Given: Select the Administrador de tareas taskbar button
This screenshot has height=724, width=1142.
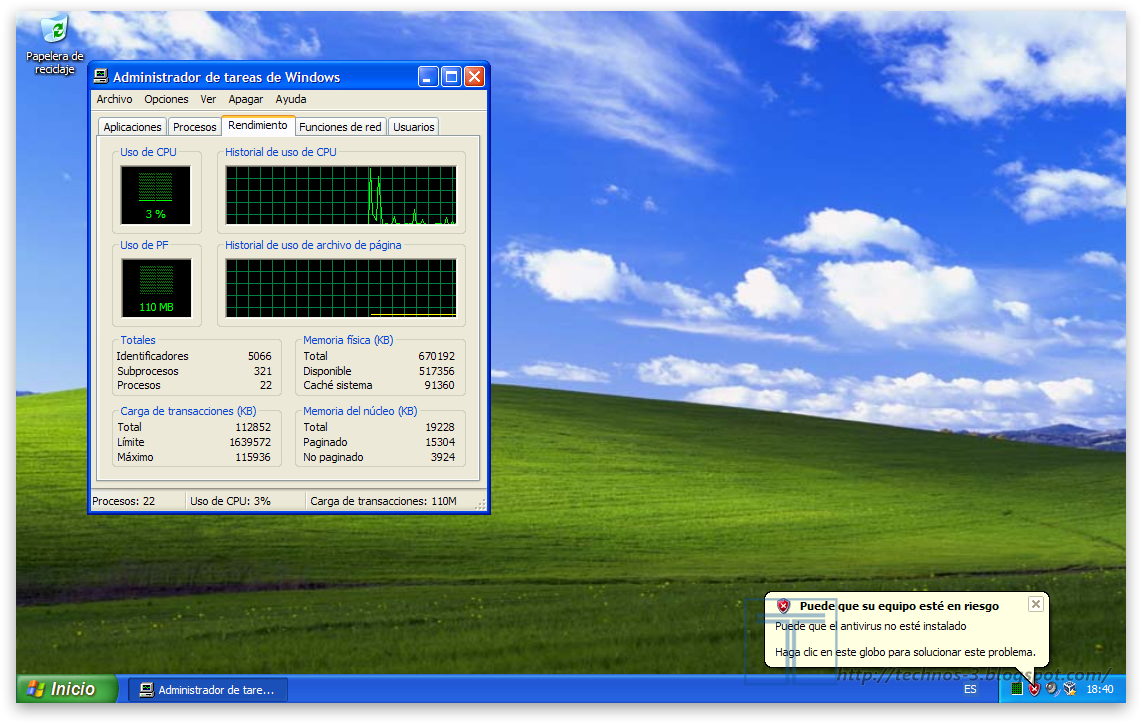Looking at the screenshot, I should [x=207, y=689].
